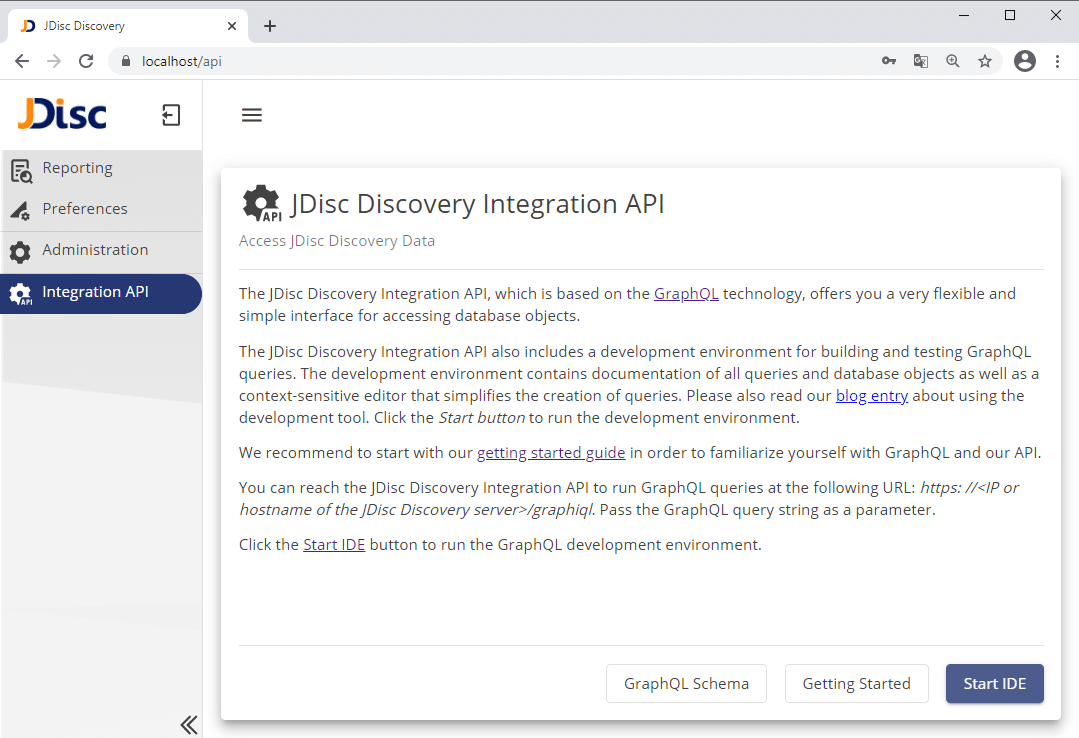Click the Administration gear icon
This screenshot has width=1079, height=738.
(x=20, y=250)
